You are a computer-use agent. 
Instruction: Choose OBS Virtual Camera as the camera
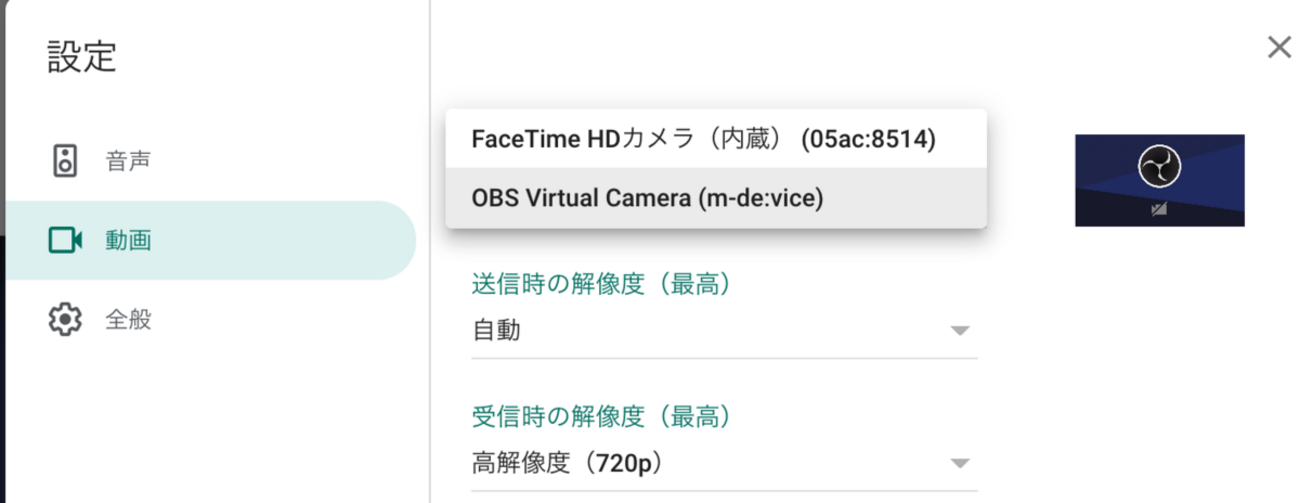(x=647, y=198)
